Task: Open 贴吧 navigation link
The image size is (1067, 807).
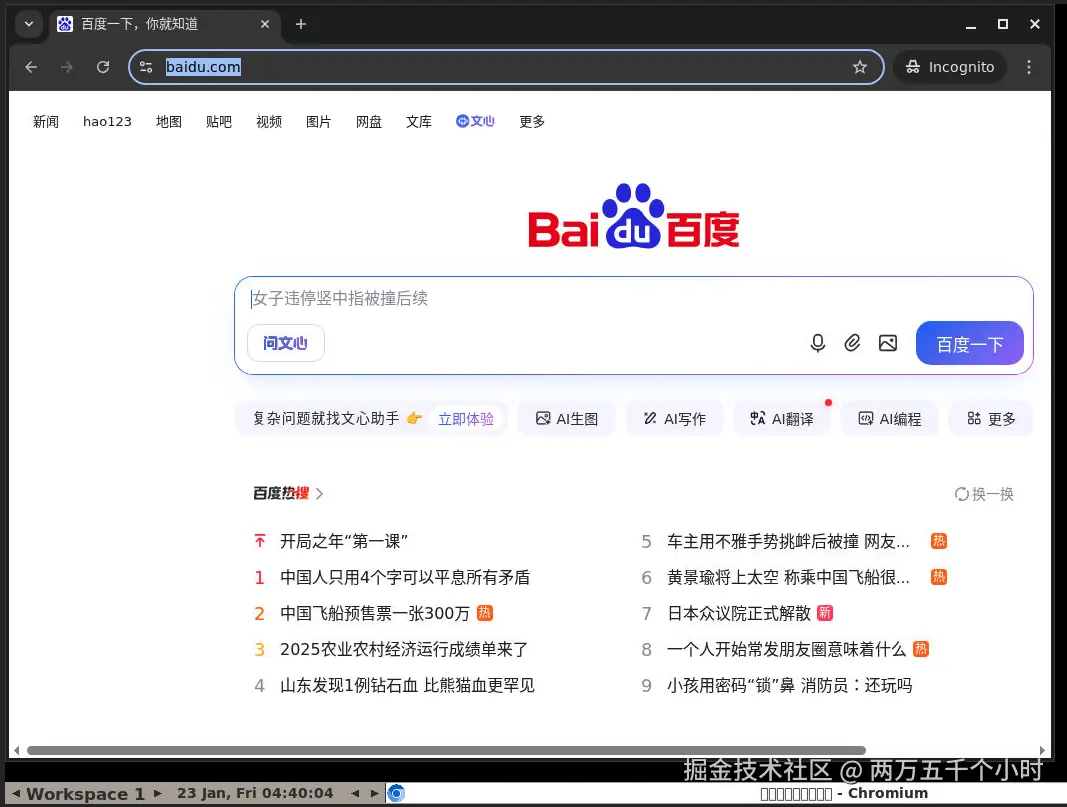Action: click(x=219, y=122)
